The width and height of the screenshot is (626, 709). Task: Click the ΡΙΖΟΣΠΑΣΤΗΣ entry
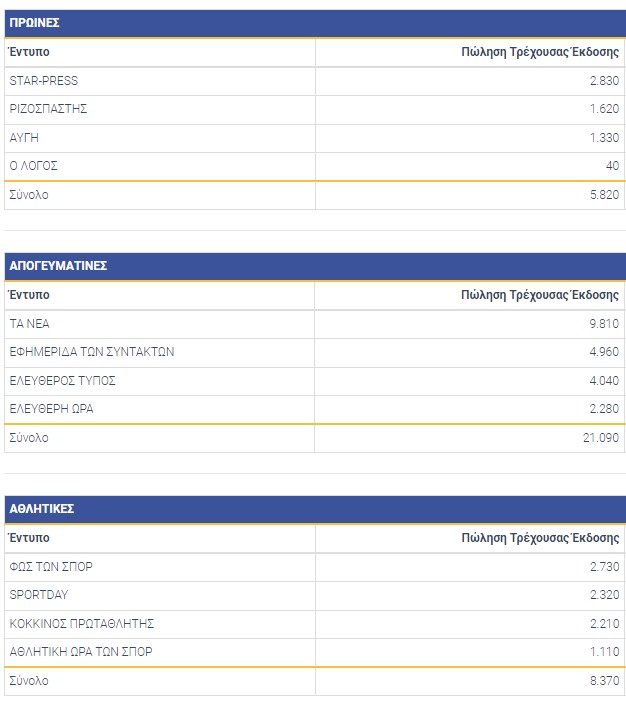coord(48,109)
